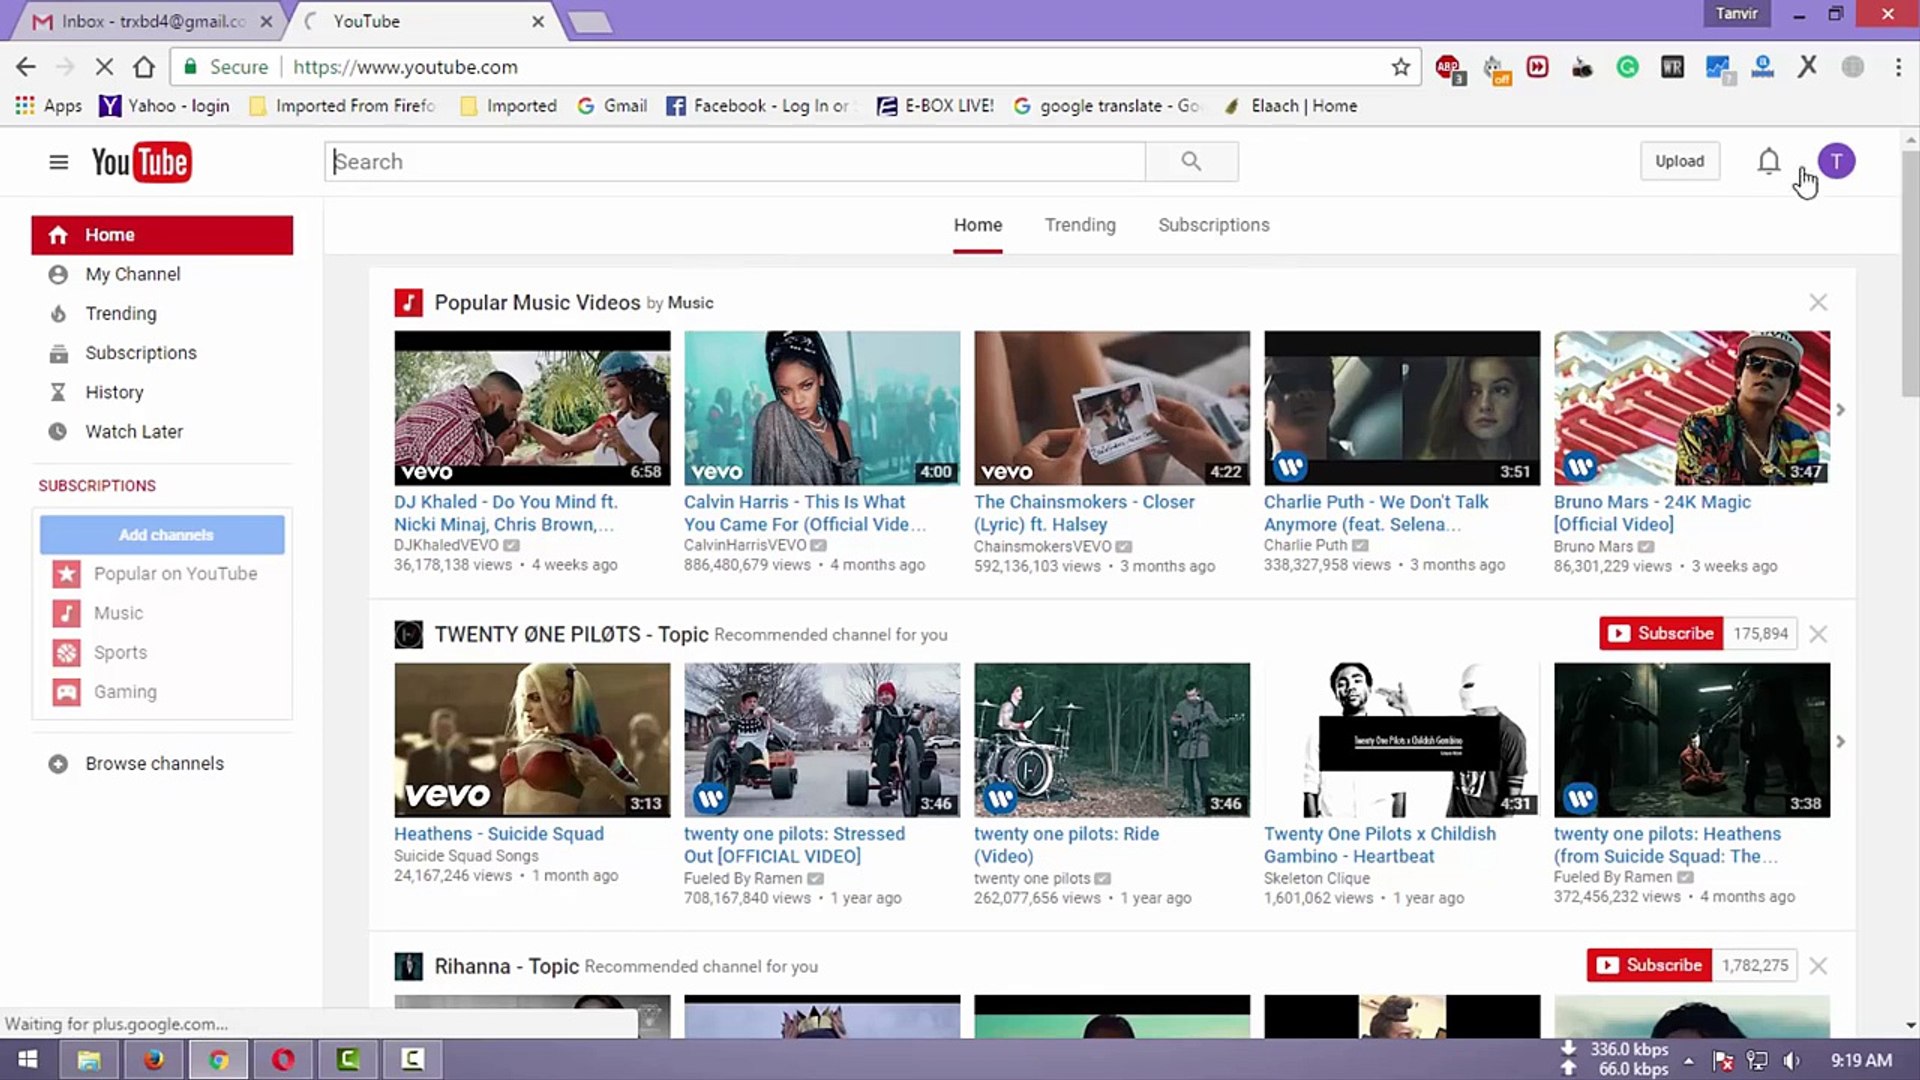Expand the twenty one pilots video row arrow

[x=1840, y=741]
